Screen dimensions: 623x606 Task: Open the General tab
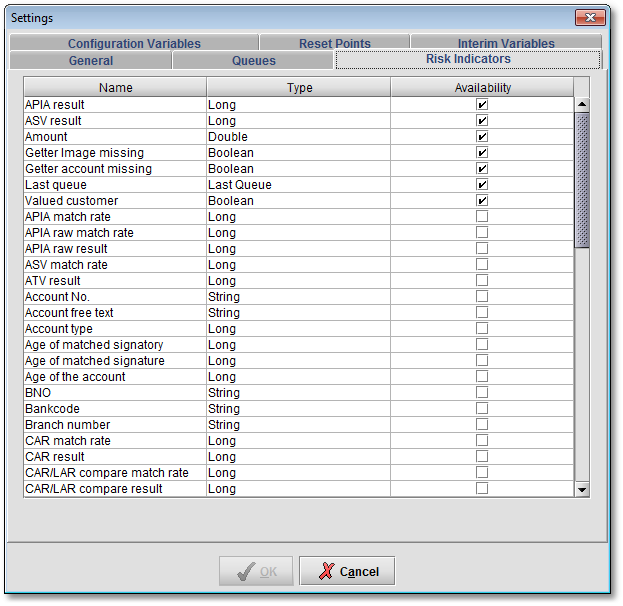(x=91, y=60)
